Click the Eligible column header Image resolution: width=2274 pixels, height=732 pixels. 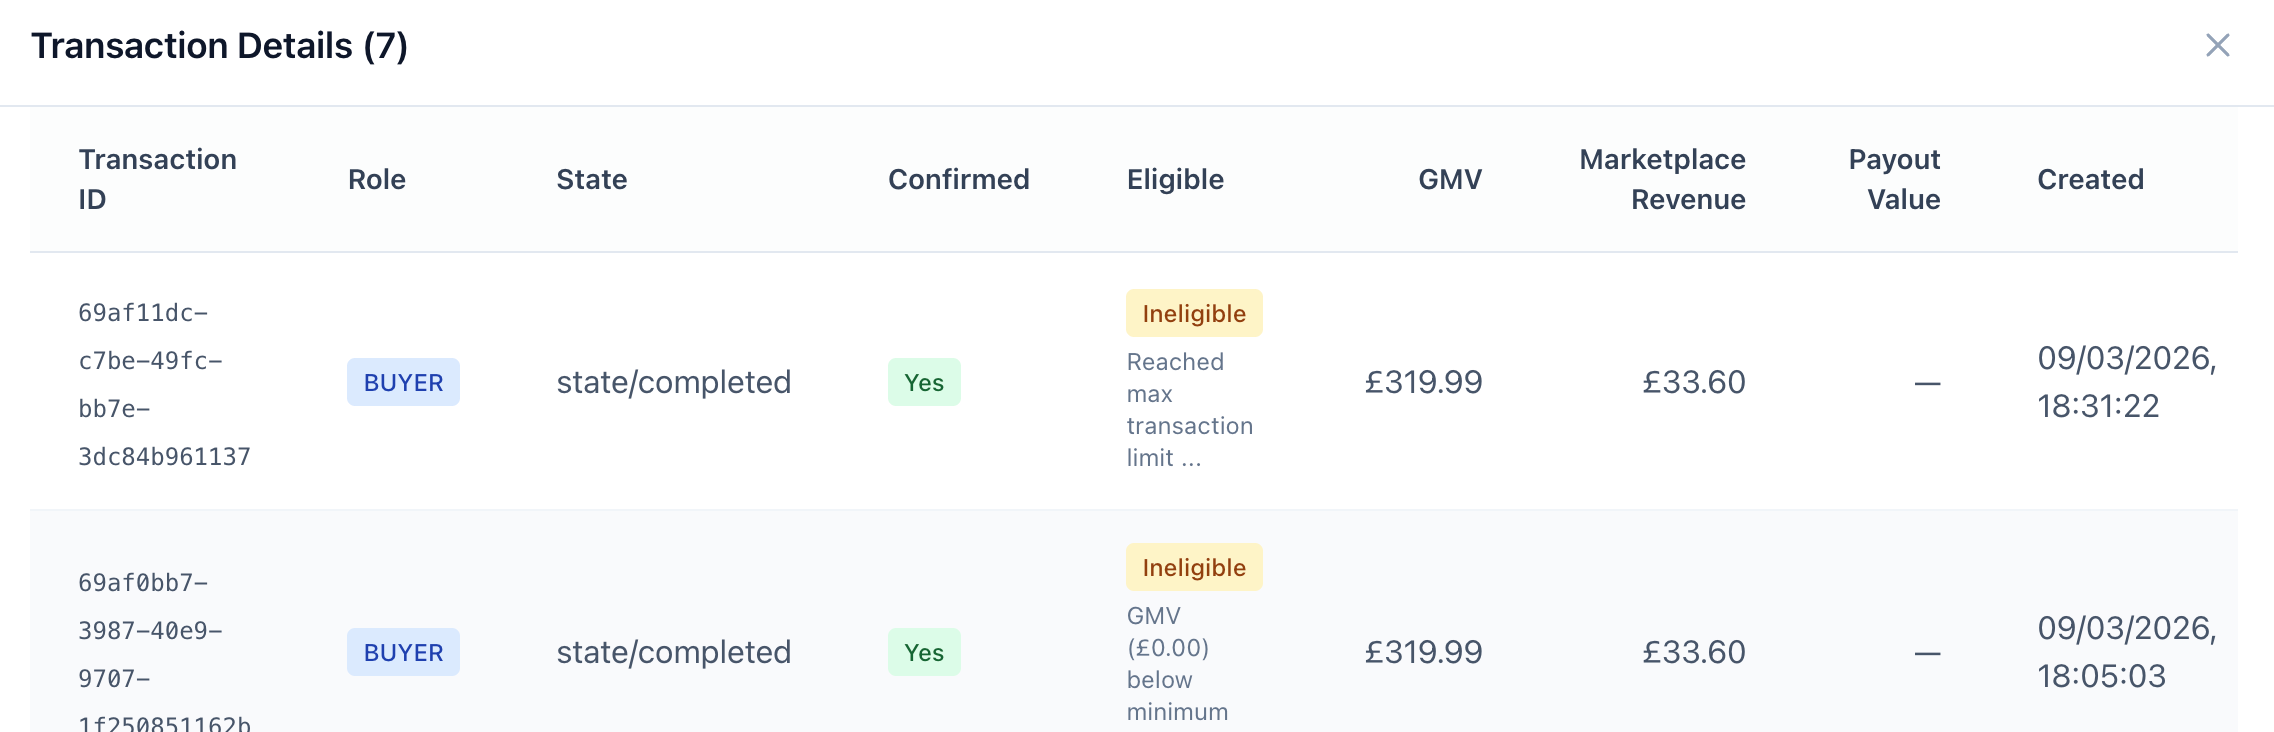(x=1175, y=179)
